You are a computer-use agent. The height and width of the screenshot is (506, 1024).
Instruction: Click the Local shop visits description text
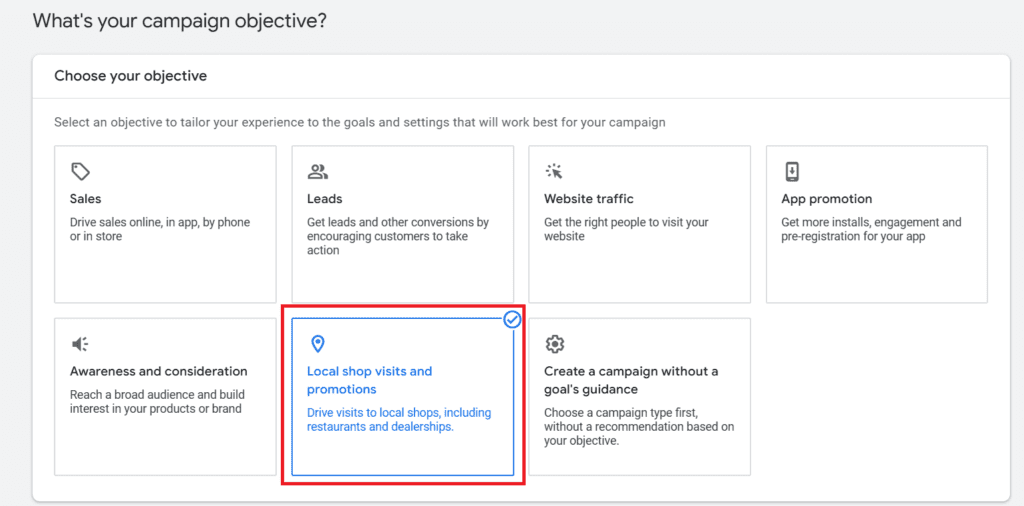(399, 420)
